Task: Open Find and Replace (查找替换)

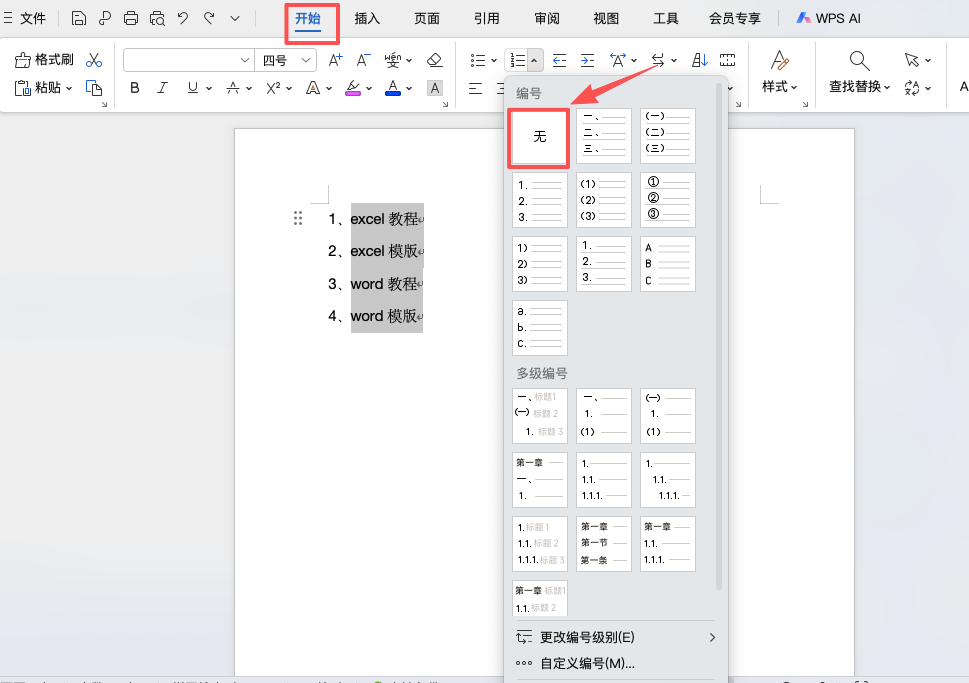Action: pyautogui.click(x=860, y=70)
